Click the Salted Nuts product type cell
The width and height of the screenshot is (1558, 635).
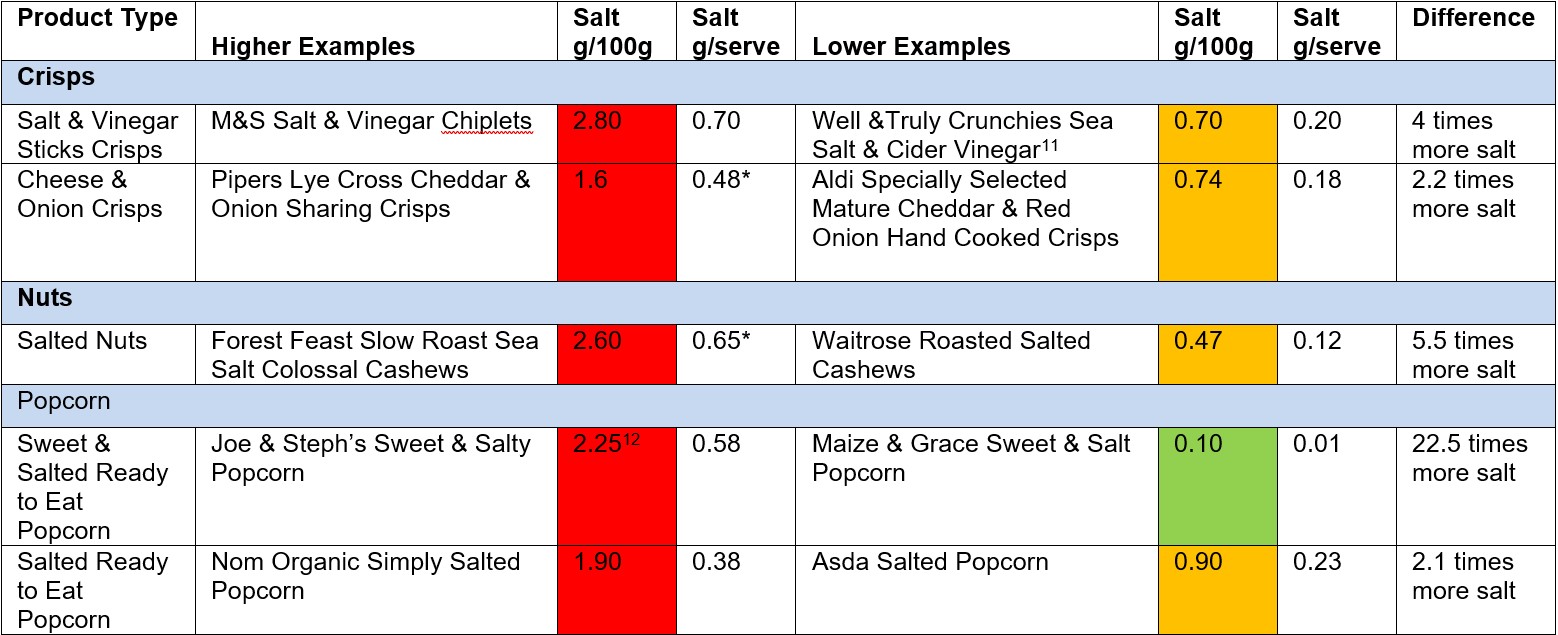coord(98,354)
